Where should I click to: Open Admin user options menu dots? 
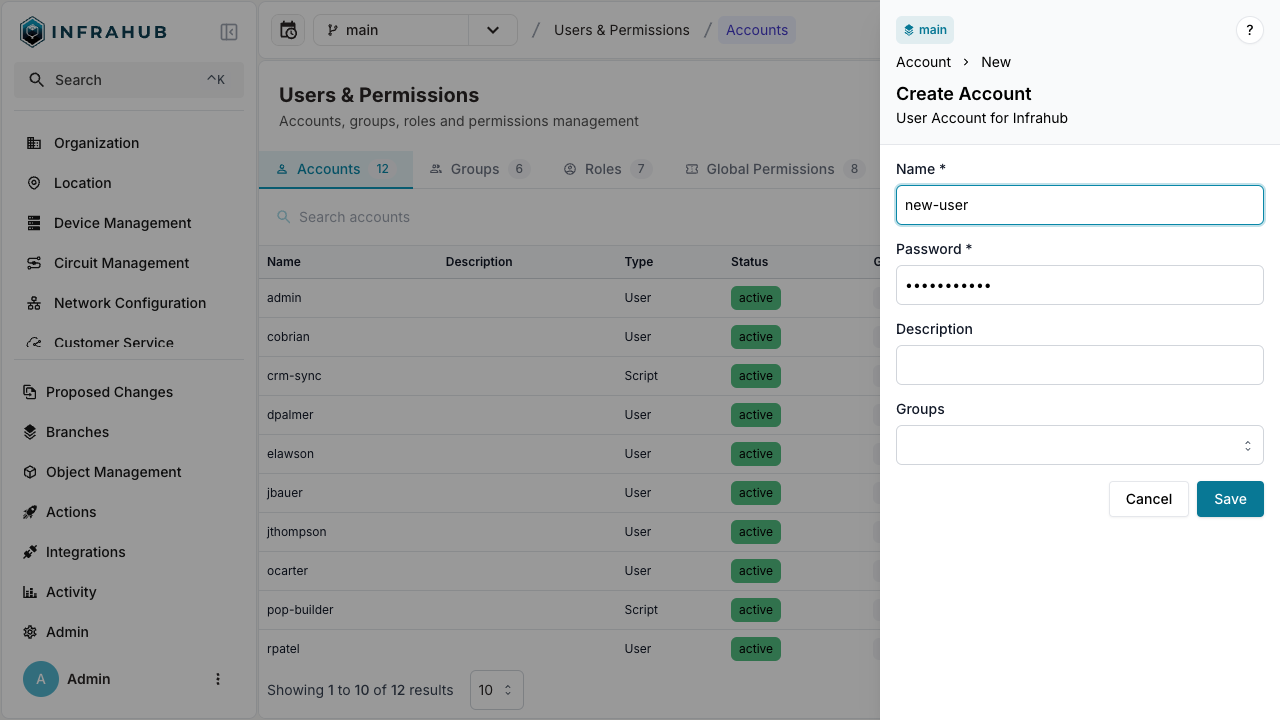coord(218,679)
